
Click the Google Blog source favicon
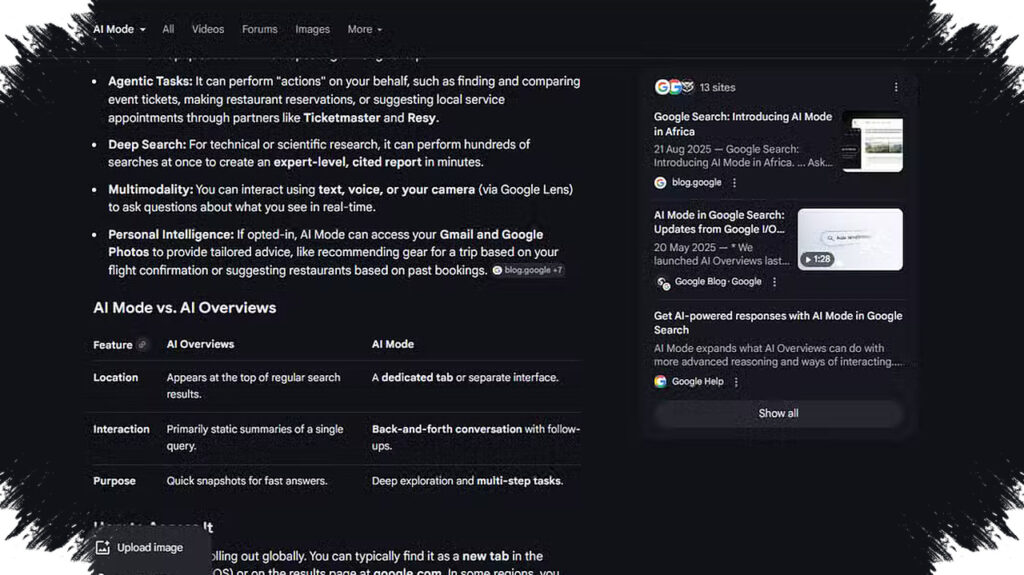(x=663, y=282)
